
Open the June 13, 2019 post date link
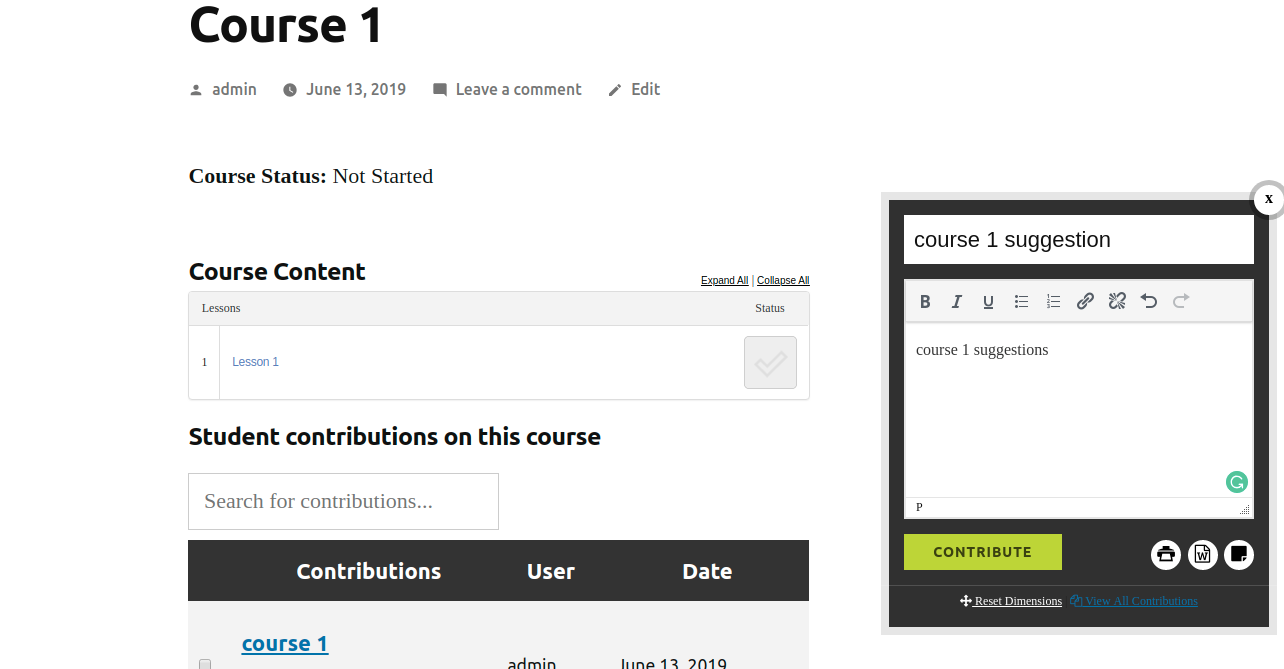coord(356,89)
